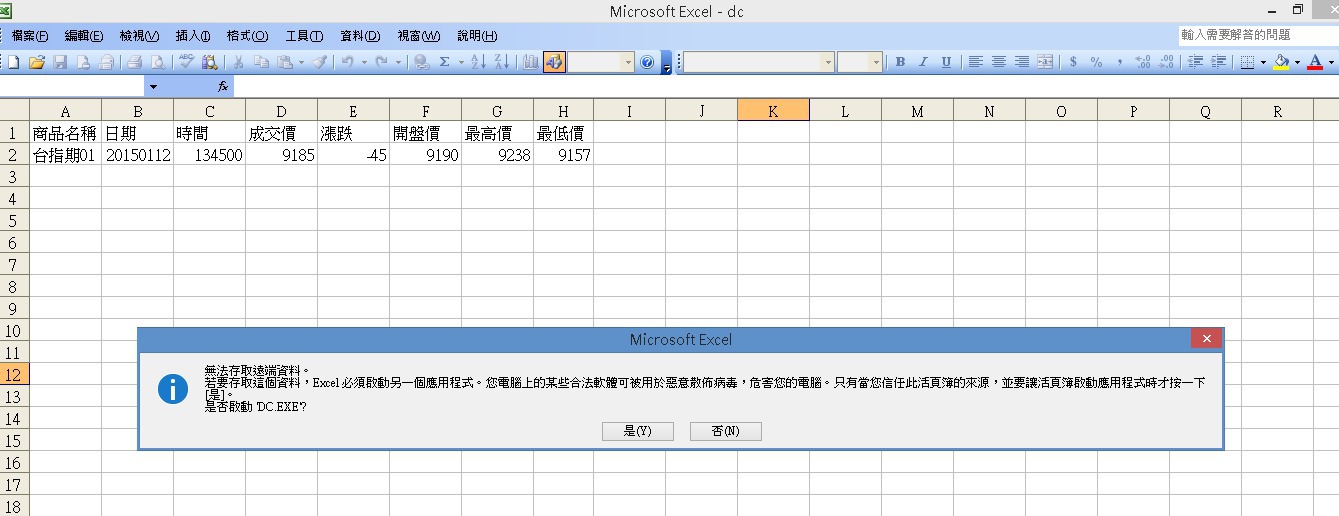Click the Undo arrow icon
The image size is (1339, 516).
point(347,62)
